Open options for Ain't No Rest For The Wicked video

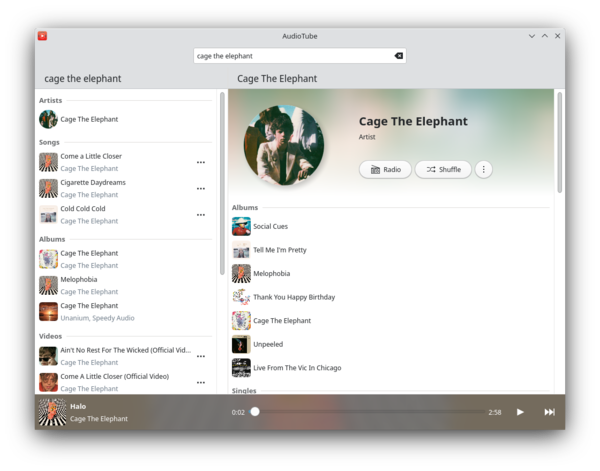coord(201,356)
